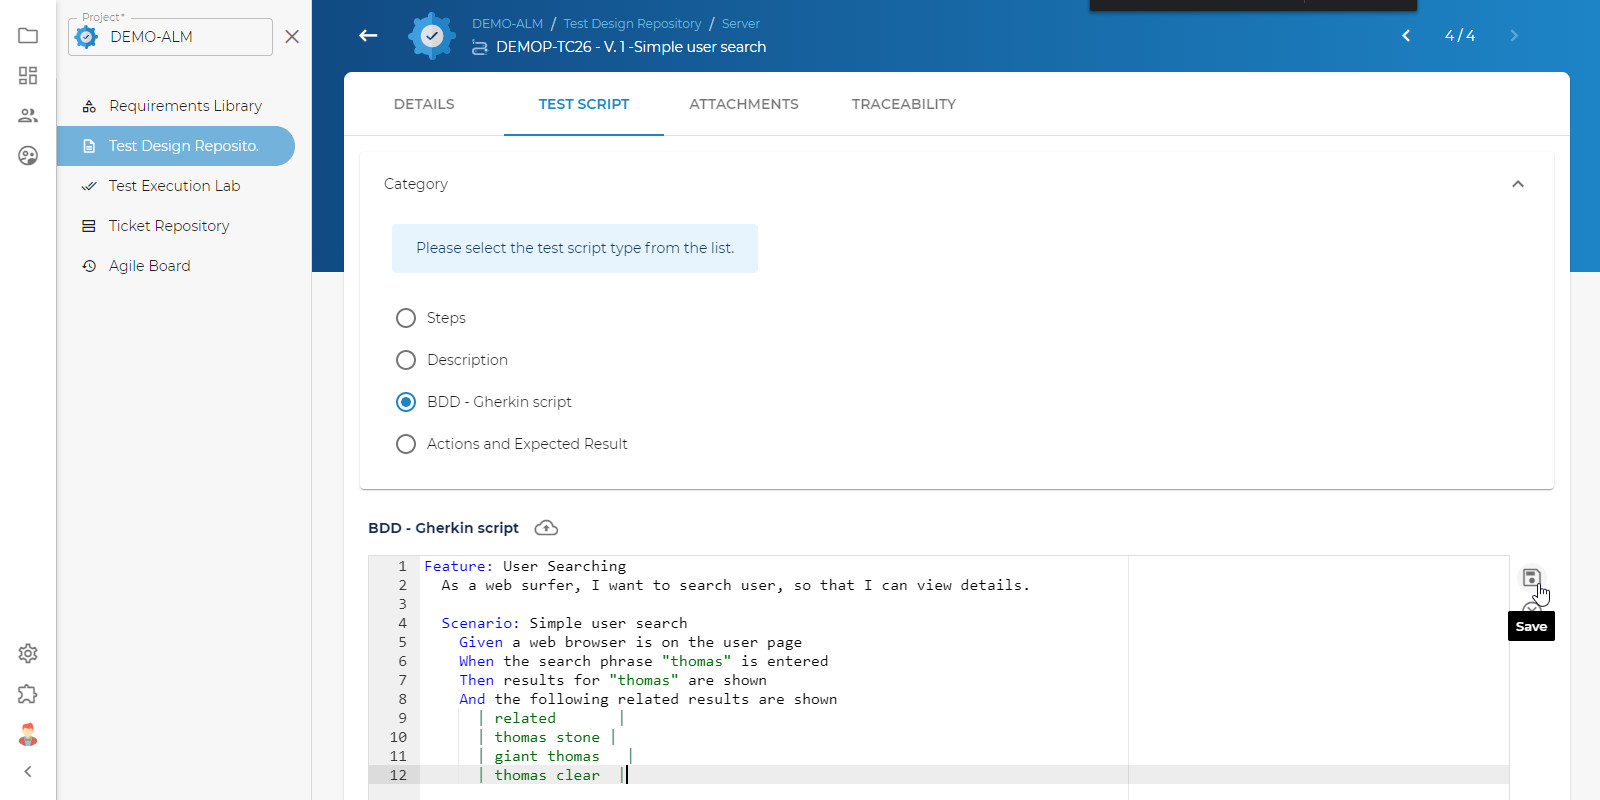Screen dimensions: 1600x800
Task: Go to next test case
Action: pos(1514,36)
